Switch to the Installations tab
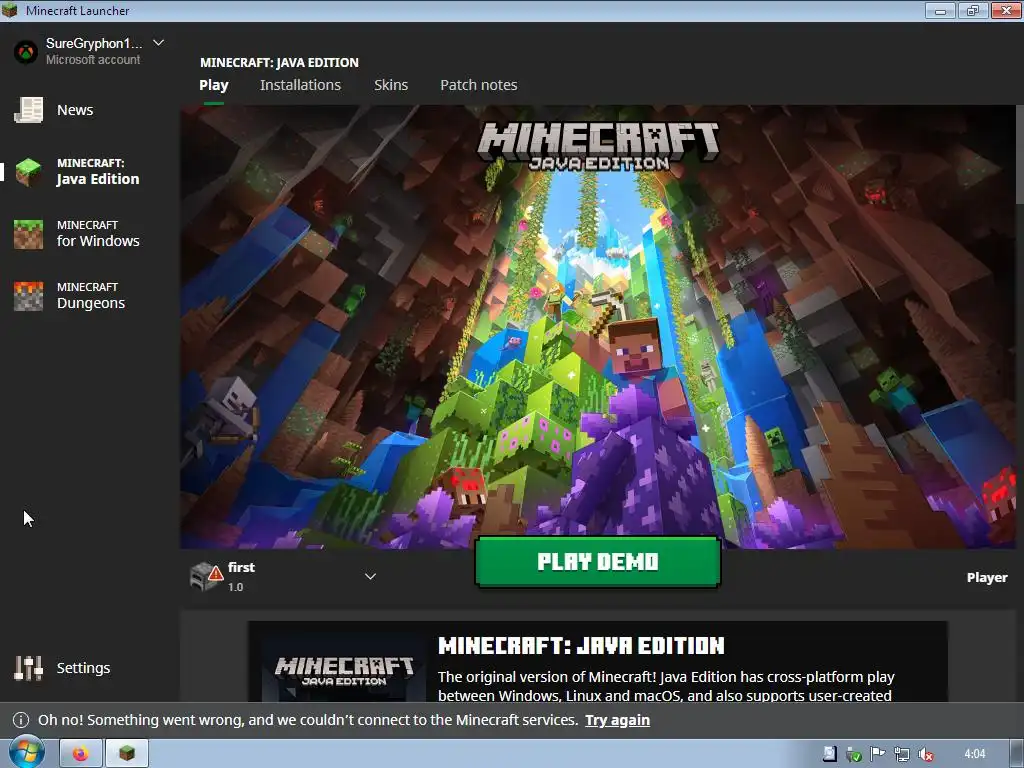 coord(300,85)
